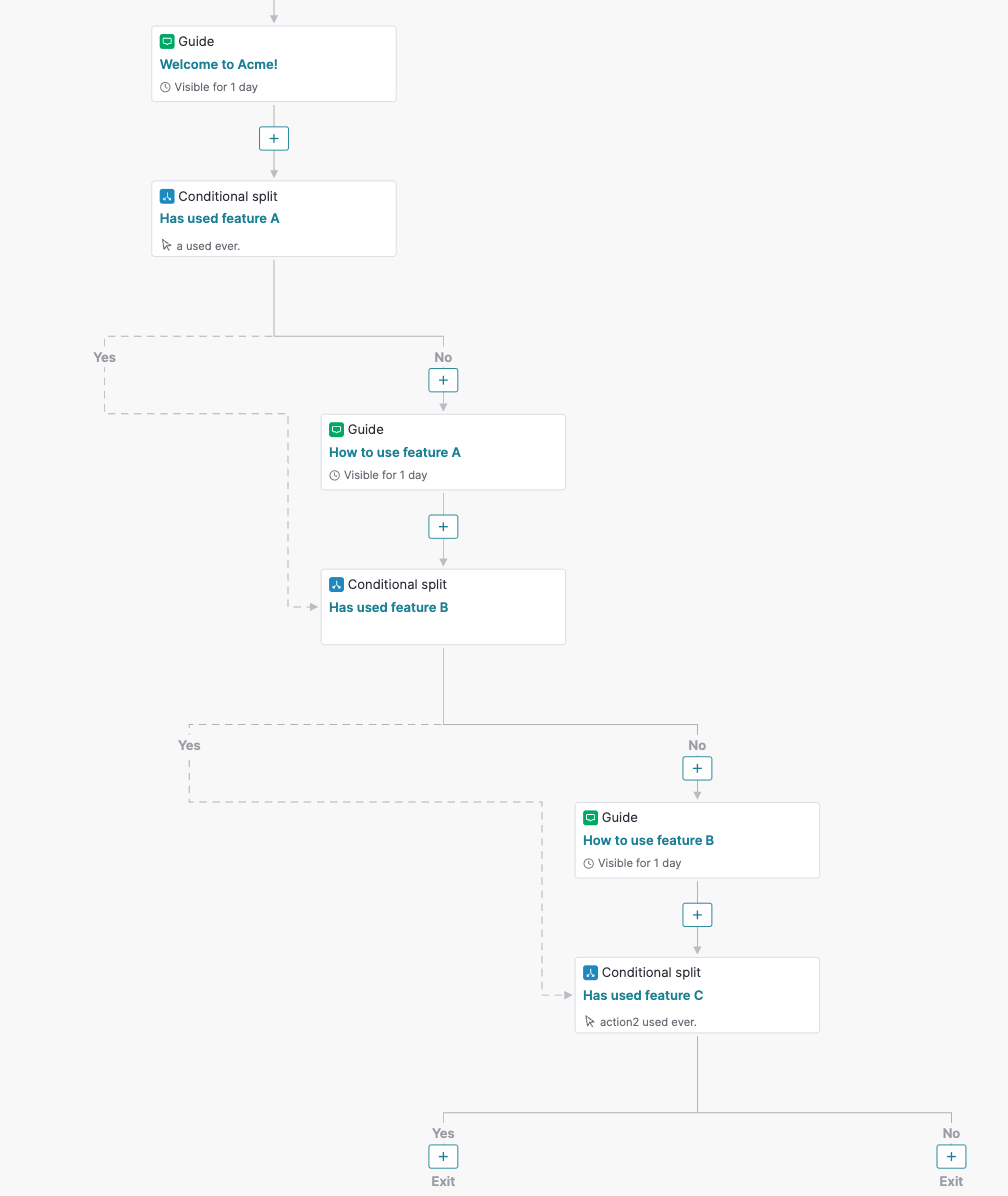
Task: Click the cursor icon beside 'action2 used ever.'
Action: point(590,1021)
